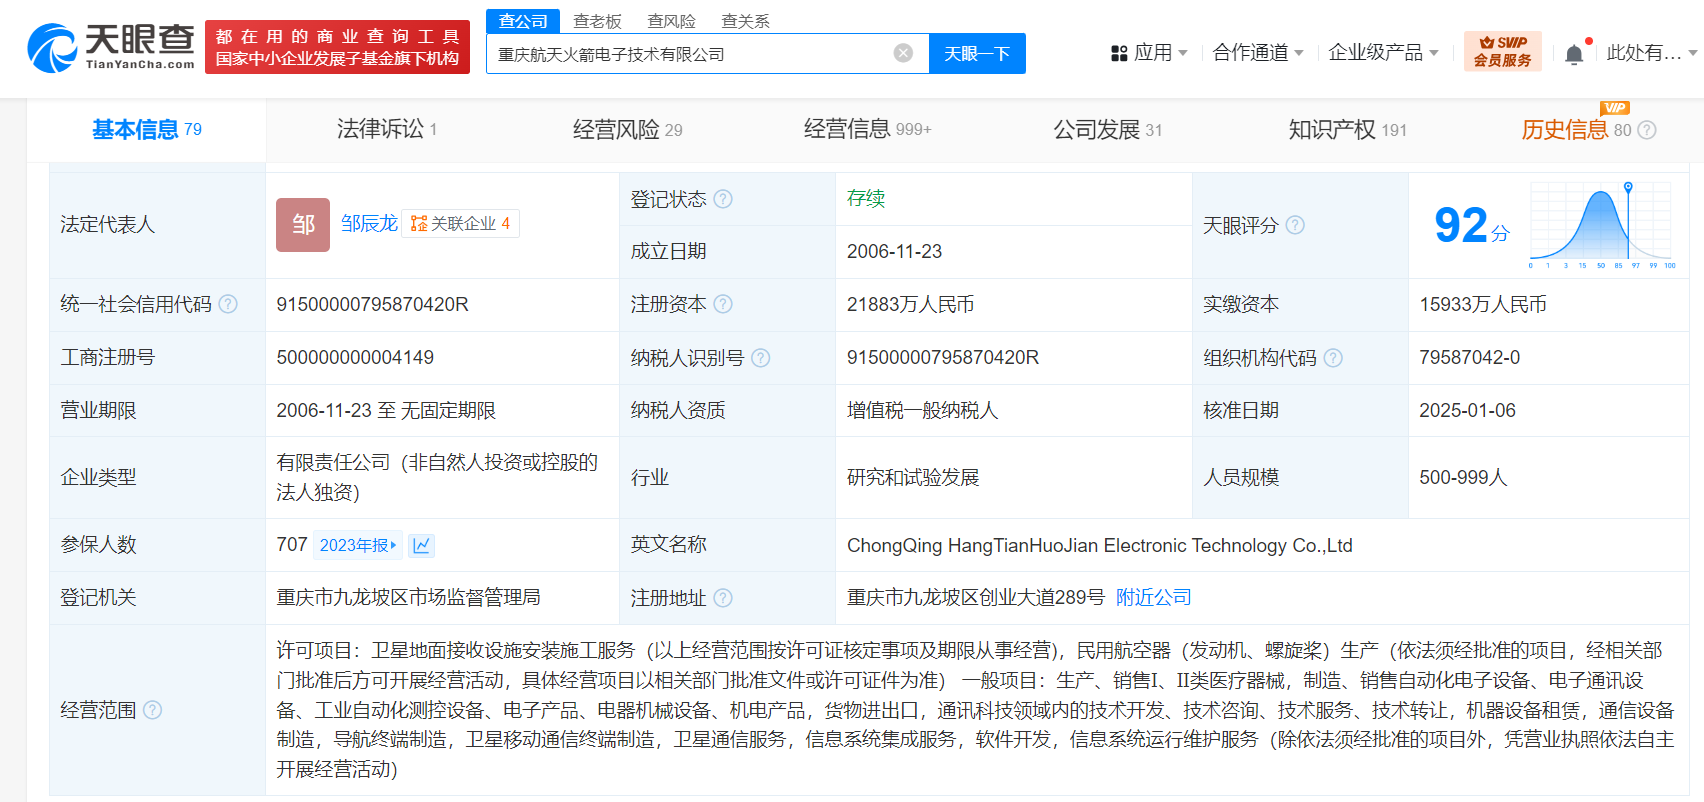This screenshot has width=1704, height=802.
Task: Click help icon beside 统一社会信用代码
Action: (x=228, y=304)
